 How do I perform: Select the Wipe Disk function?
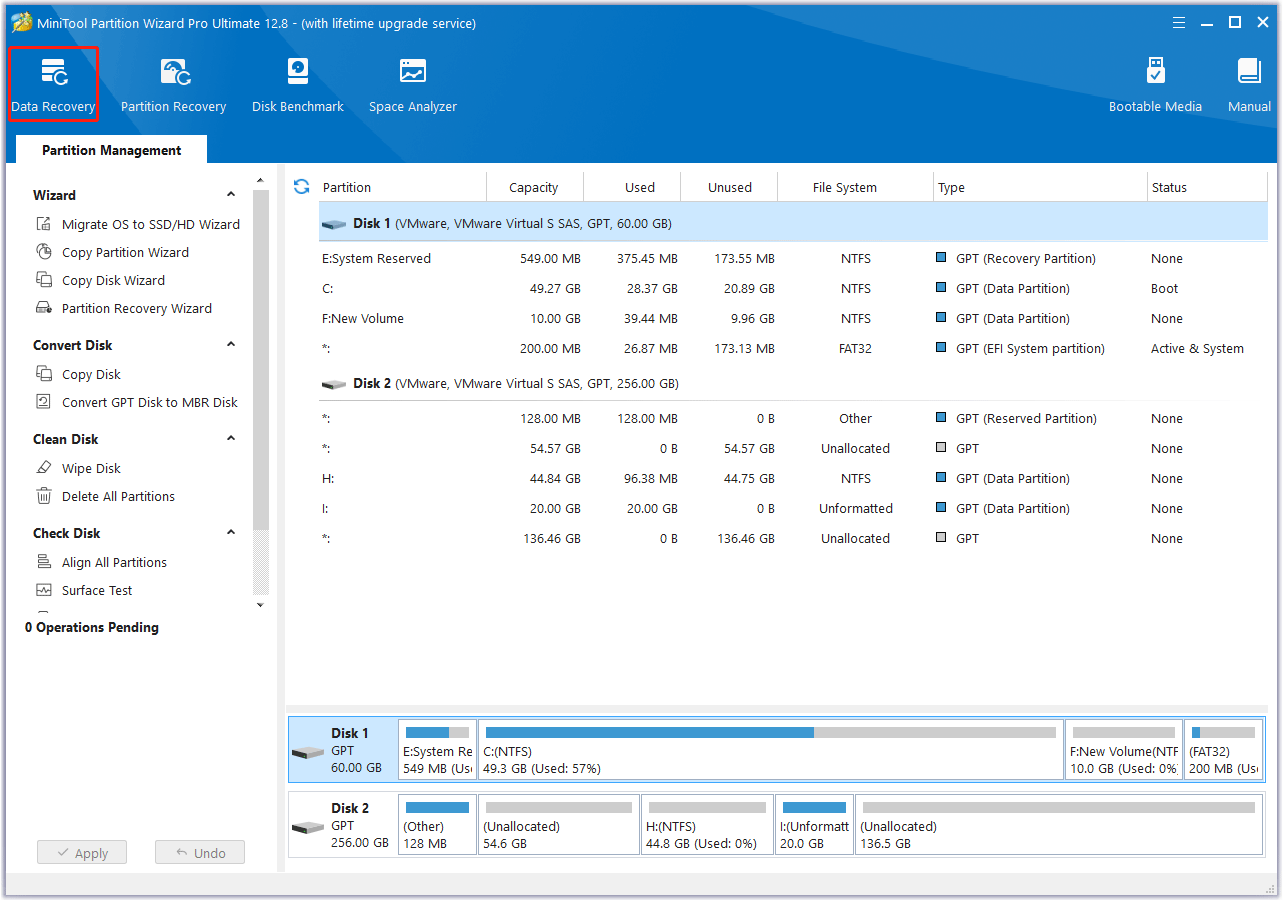click(87, 467)
